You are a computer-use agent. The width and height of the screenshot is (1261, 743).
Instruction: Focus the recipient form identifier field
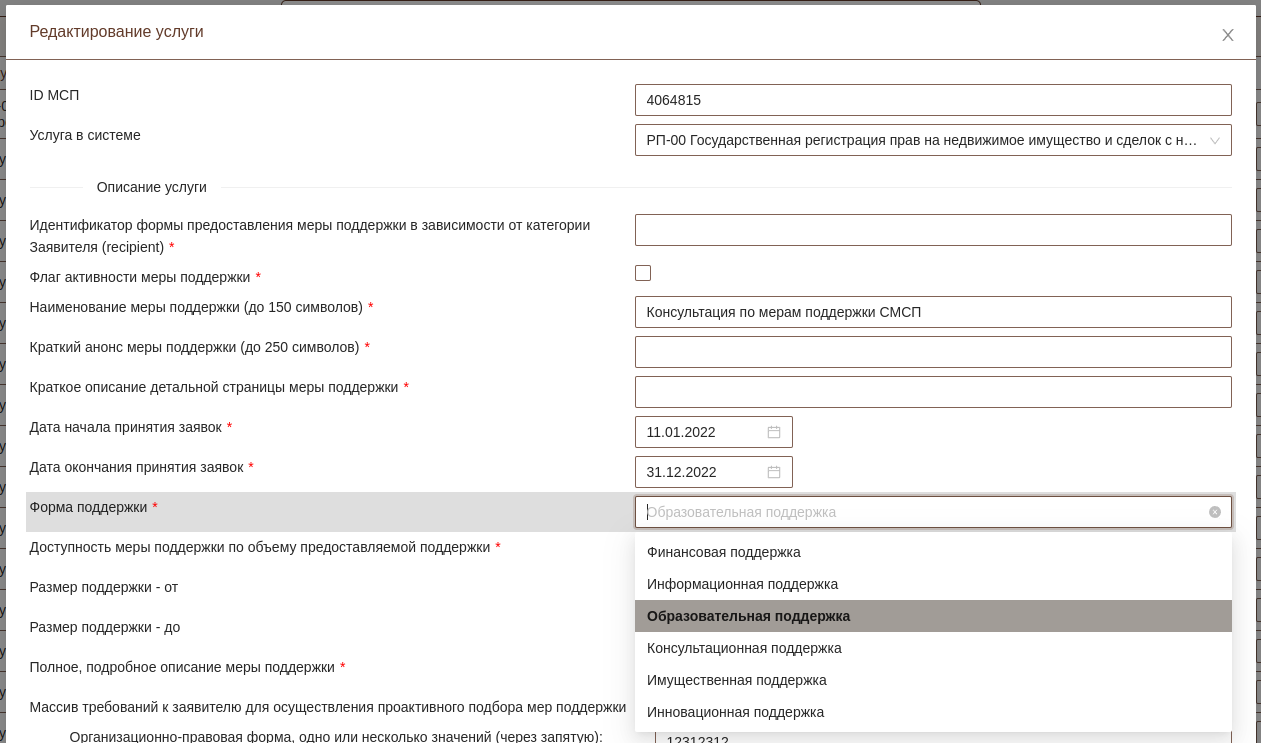(x=932, y=230)
